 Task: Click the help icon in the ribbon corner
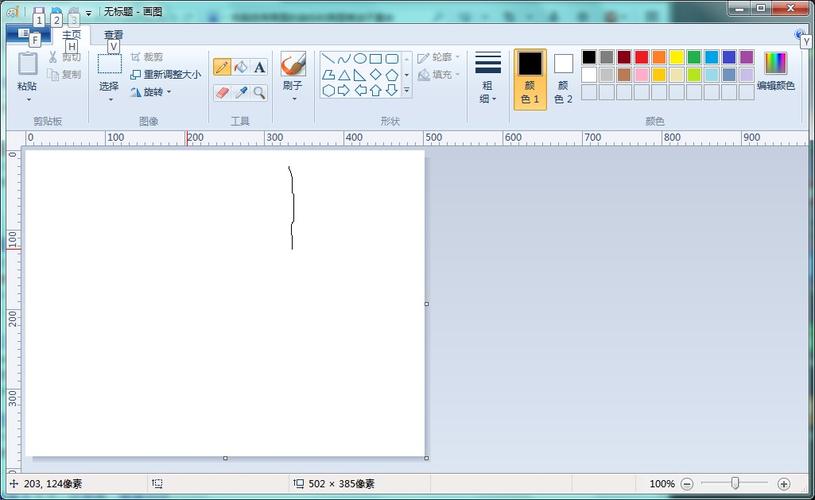(x=801, y=34)
